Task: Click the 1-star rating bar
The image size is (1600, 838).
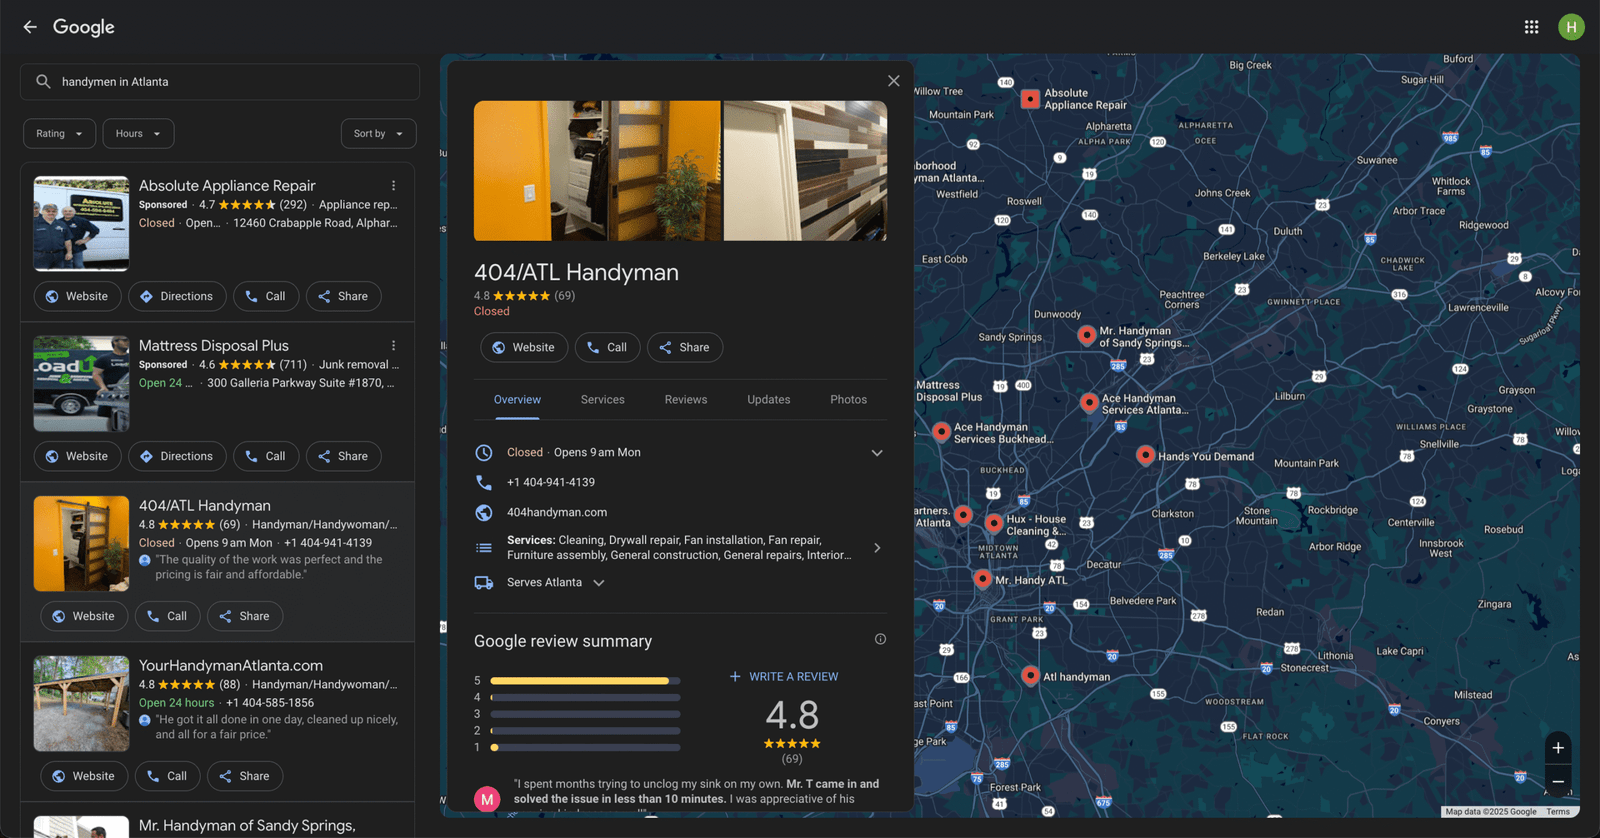Action: (x=585, y=747)
